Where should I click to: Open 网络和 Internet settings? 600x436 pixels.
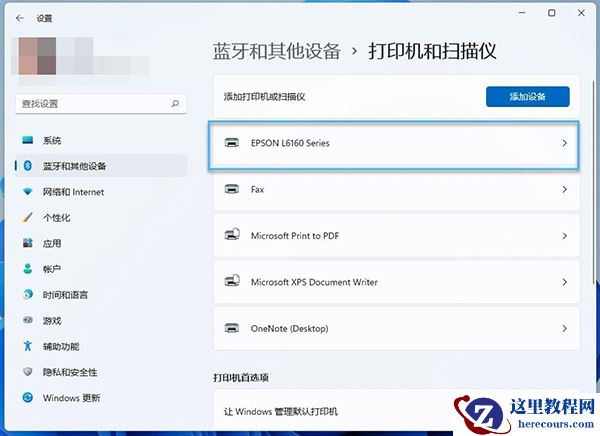coord(101,191)
